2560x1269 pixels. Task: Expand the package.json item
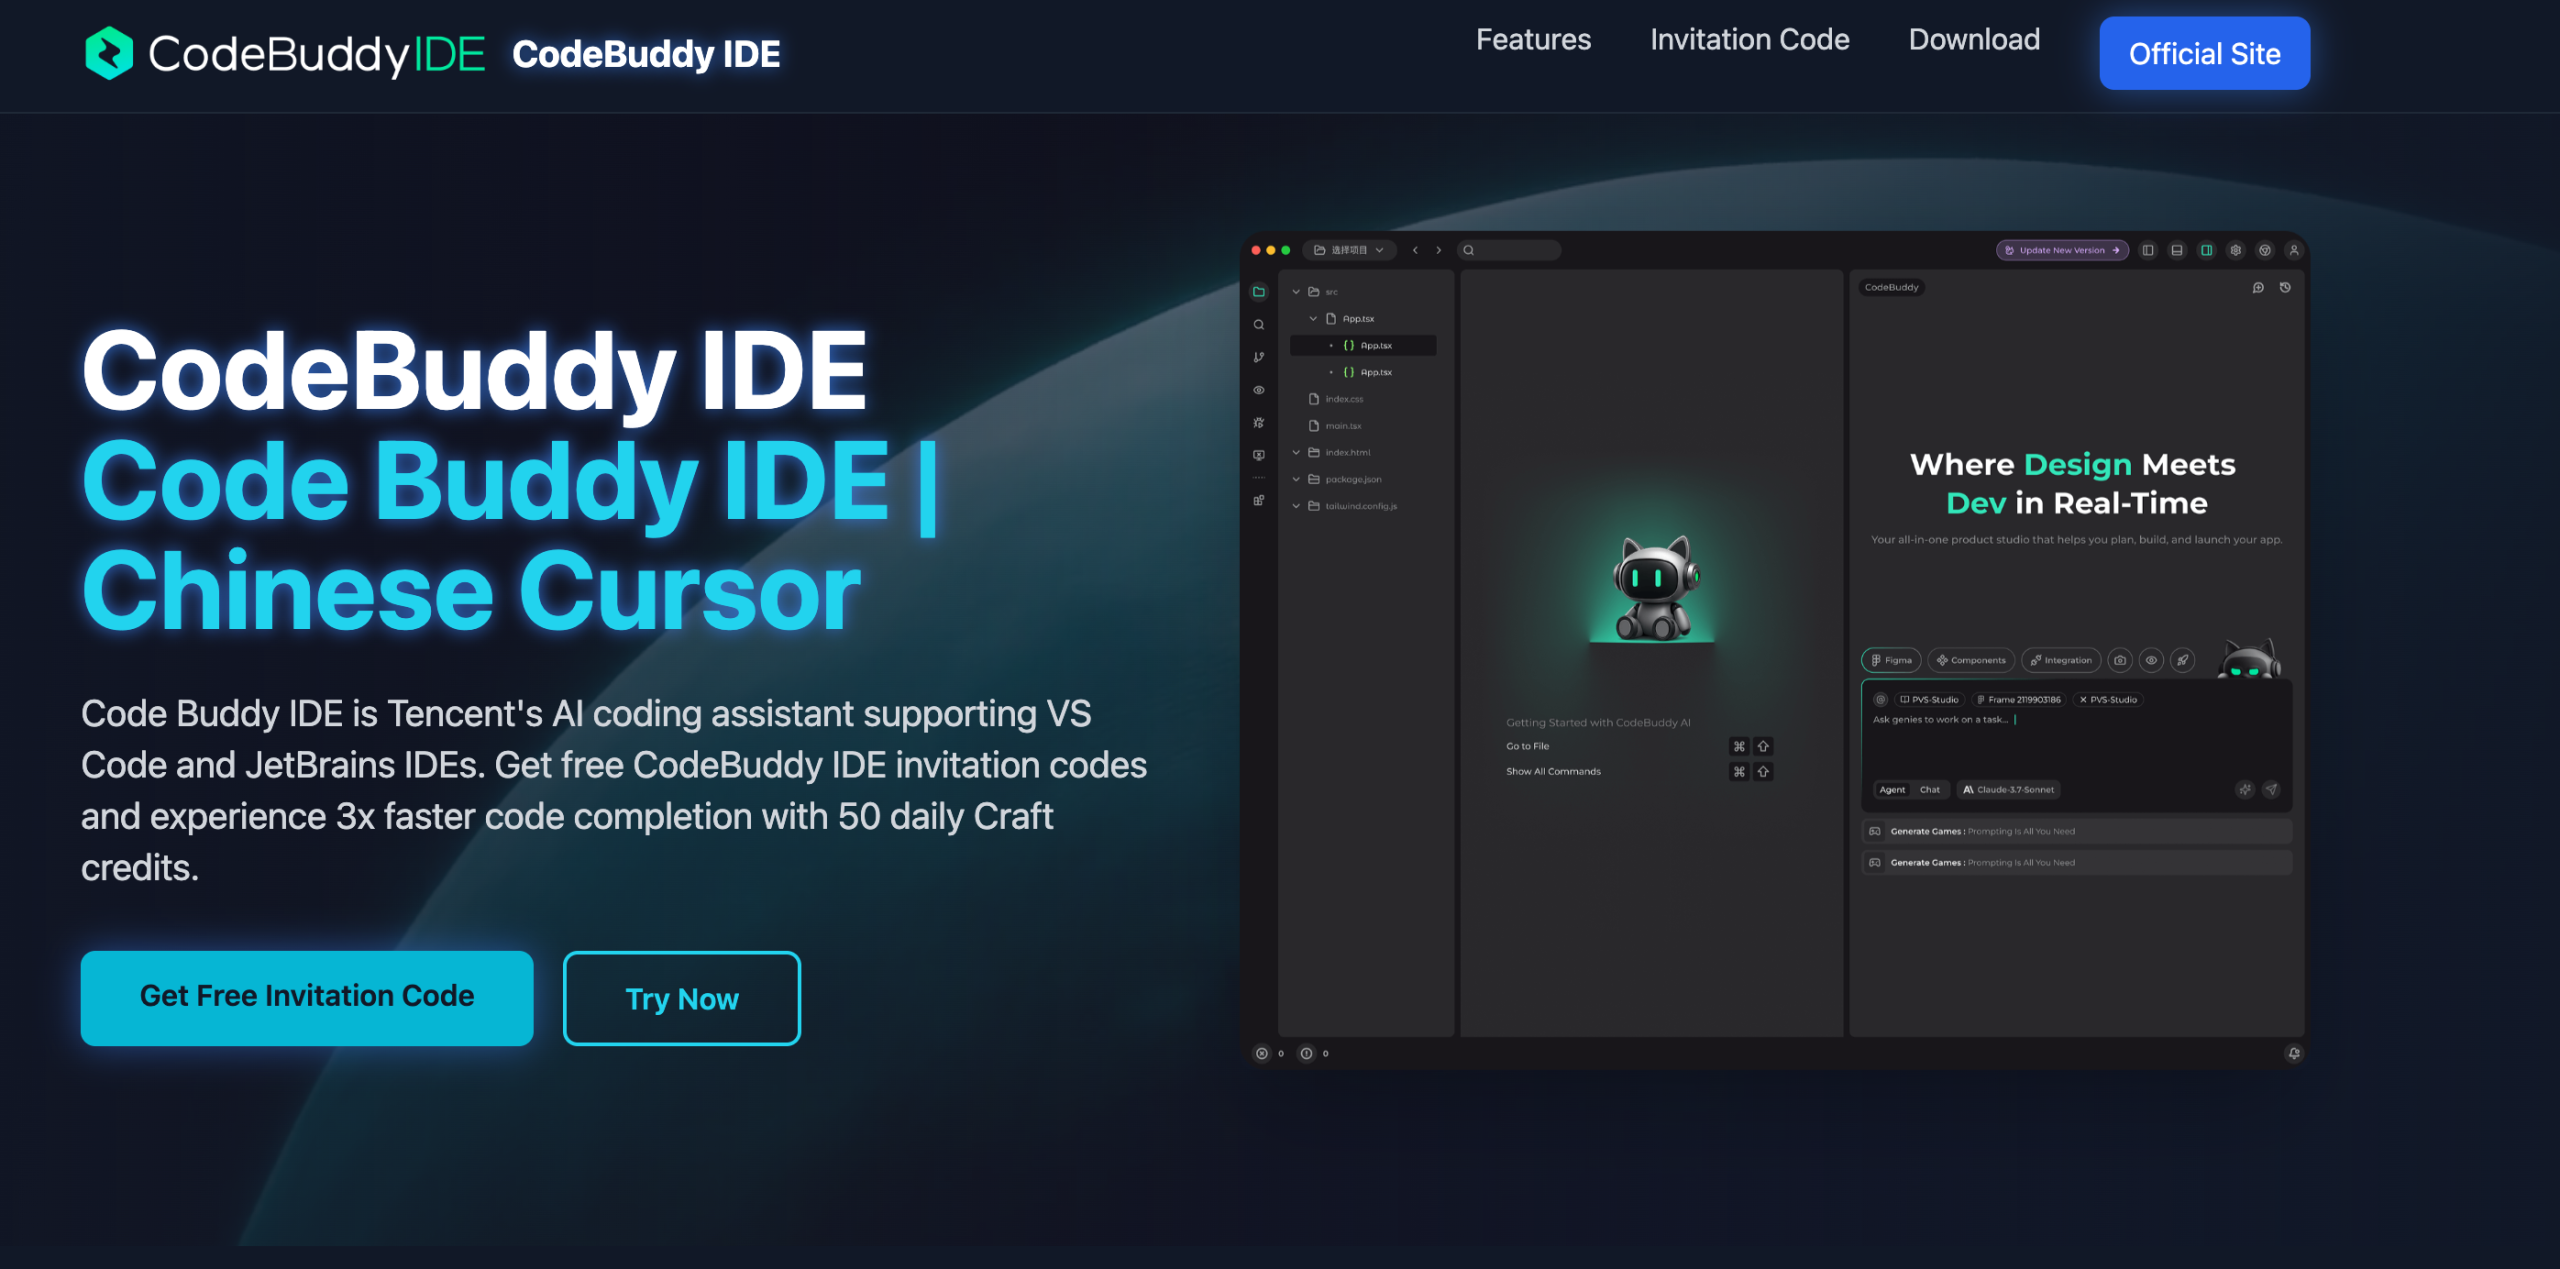[1296, 479]
